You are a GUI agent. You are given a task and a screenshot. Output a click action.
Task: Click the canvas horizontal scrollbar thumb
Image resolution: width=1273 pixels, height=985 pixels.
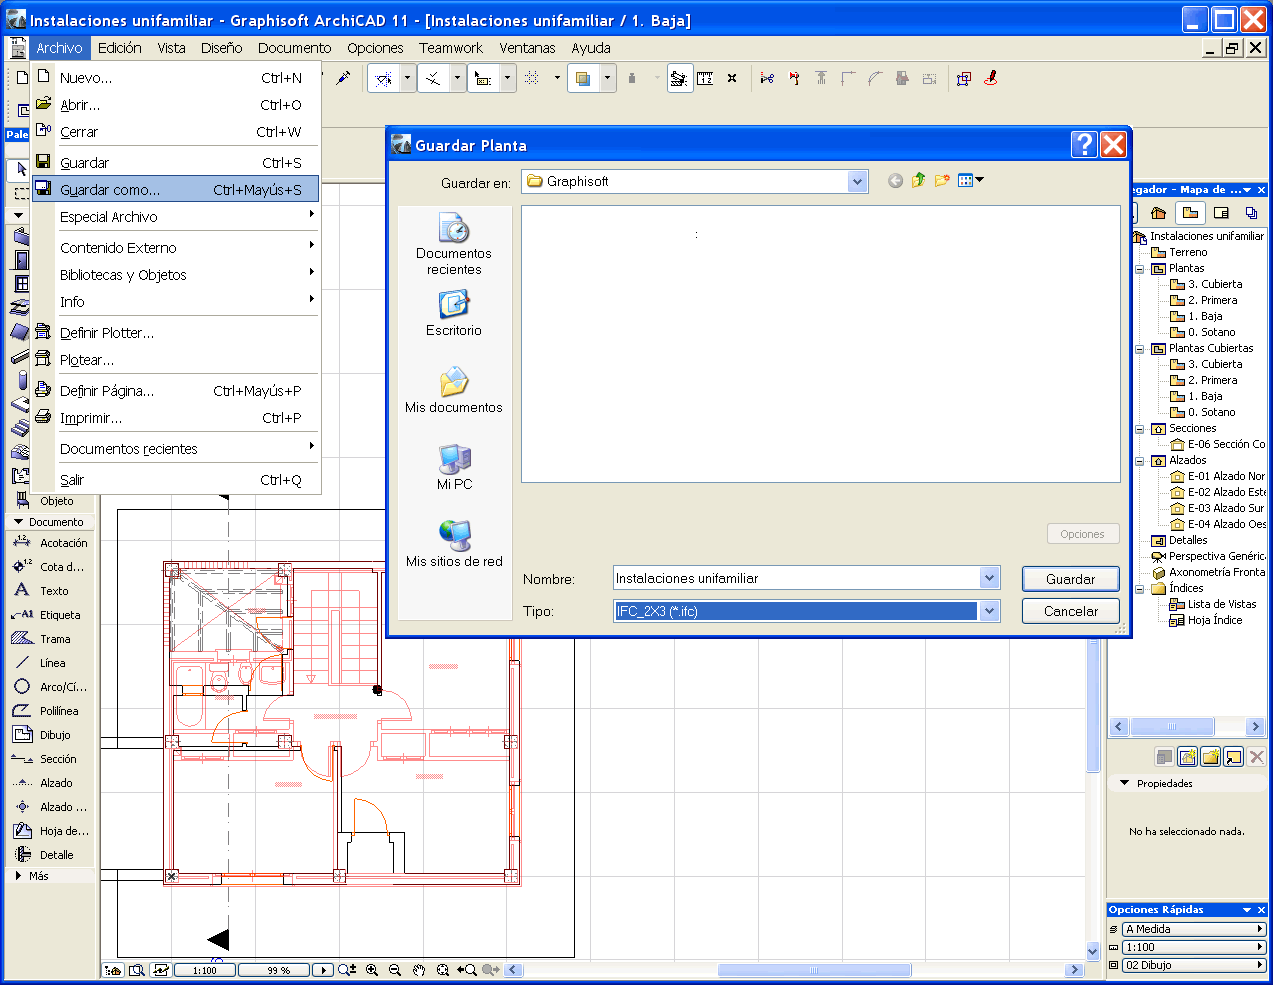coord(814,970)
